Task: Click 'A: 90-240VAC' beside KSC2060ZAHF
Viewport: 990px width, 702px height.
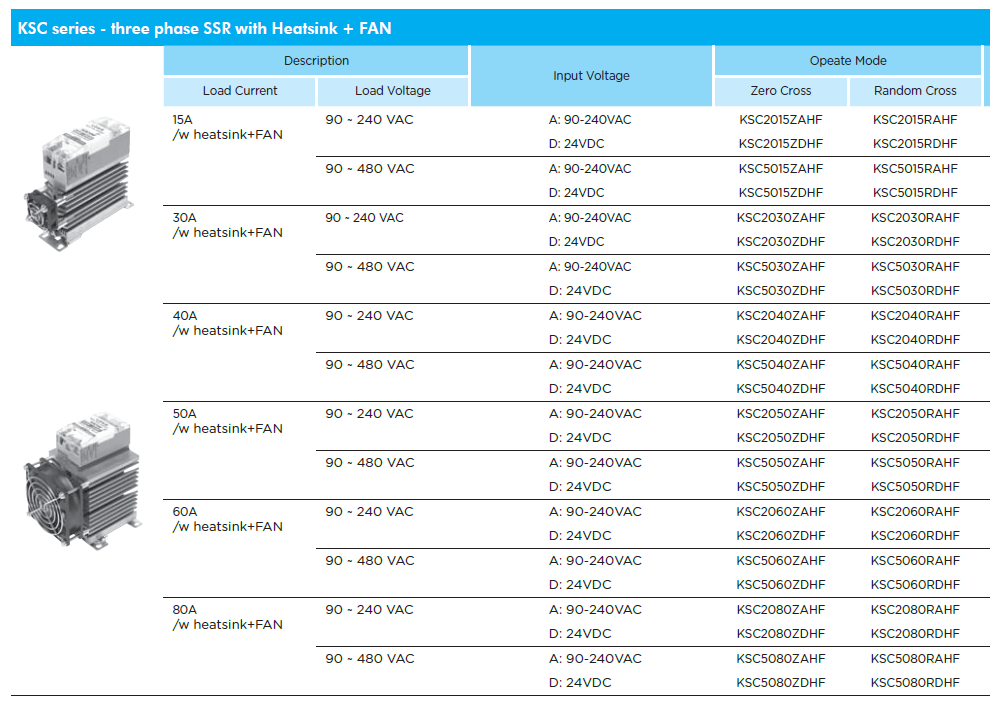Action: (595, 511)
